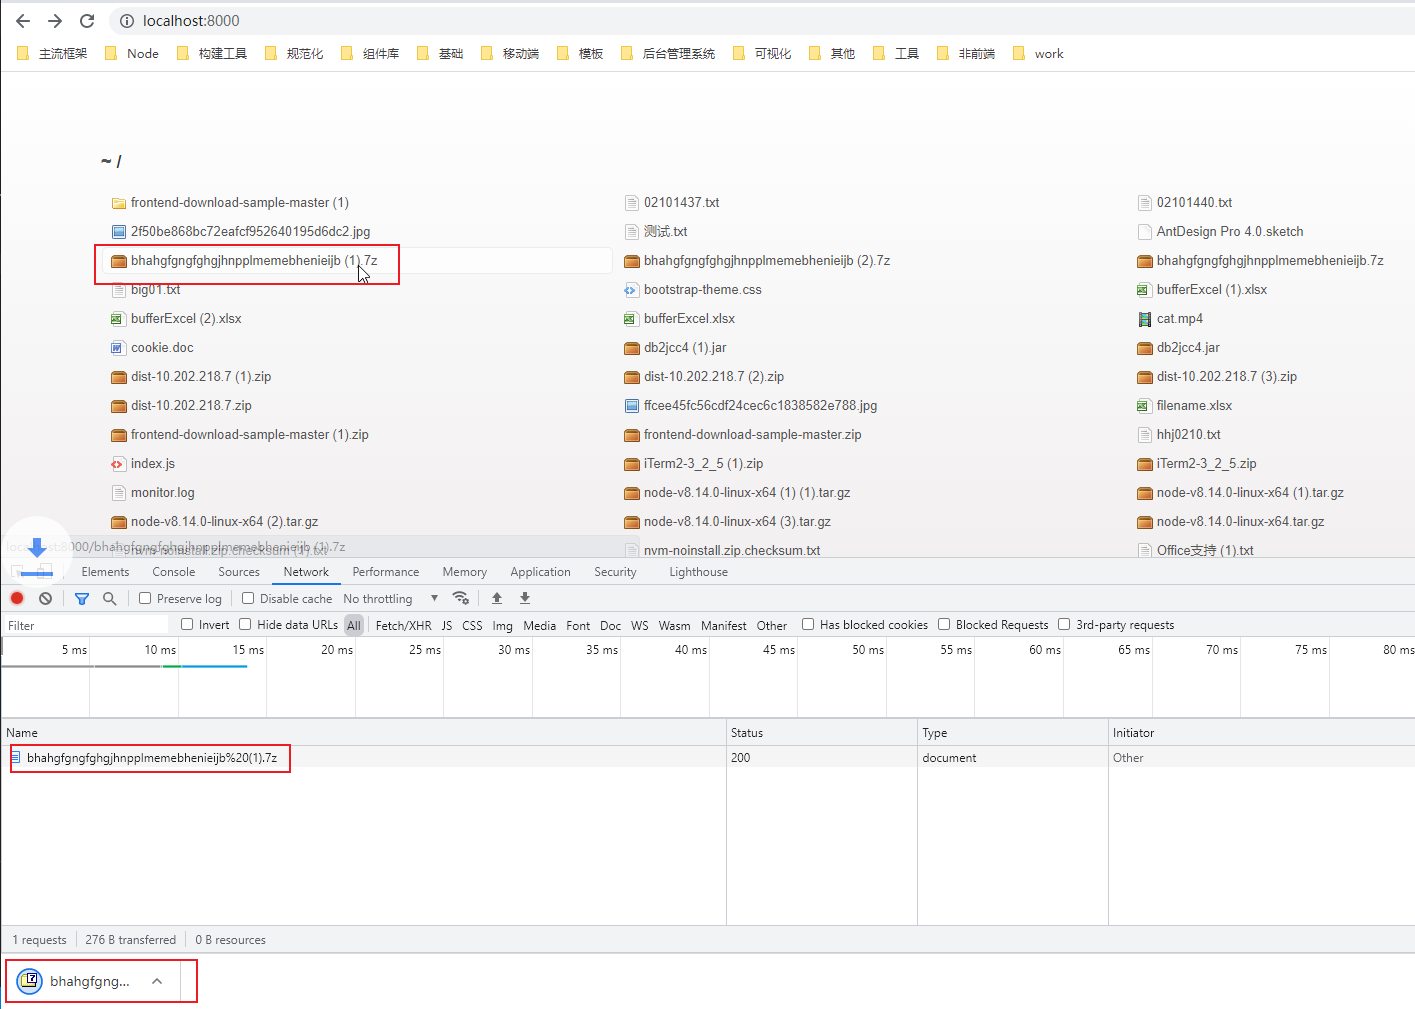The image size is (1415, 1009).
Task: Tick the Invert filter checkbox
Action: 187,624
